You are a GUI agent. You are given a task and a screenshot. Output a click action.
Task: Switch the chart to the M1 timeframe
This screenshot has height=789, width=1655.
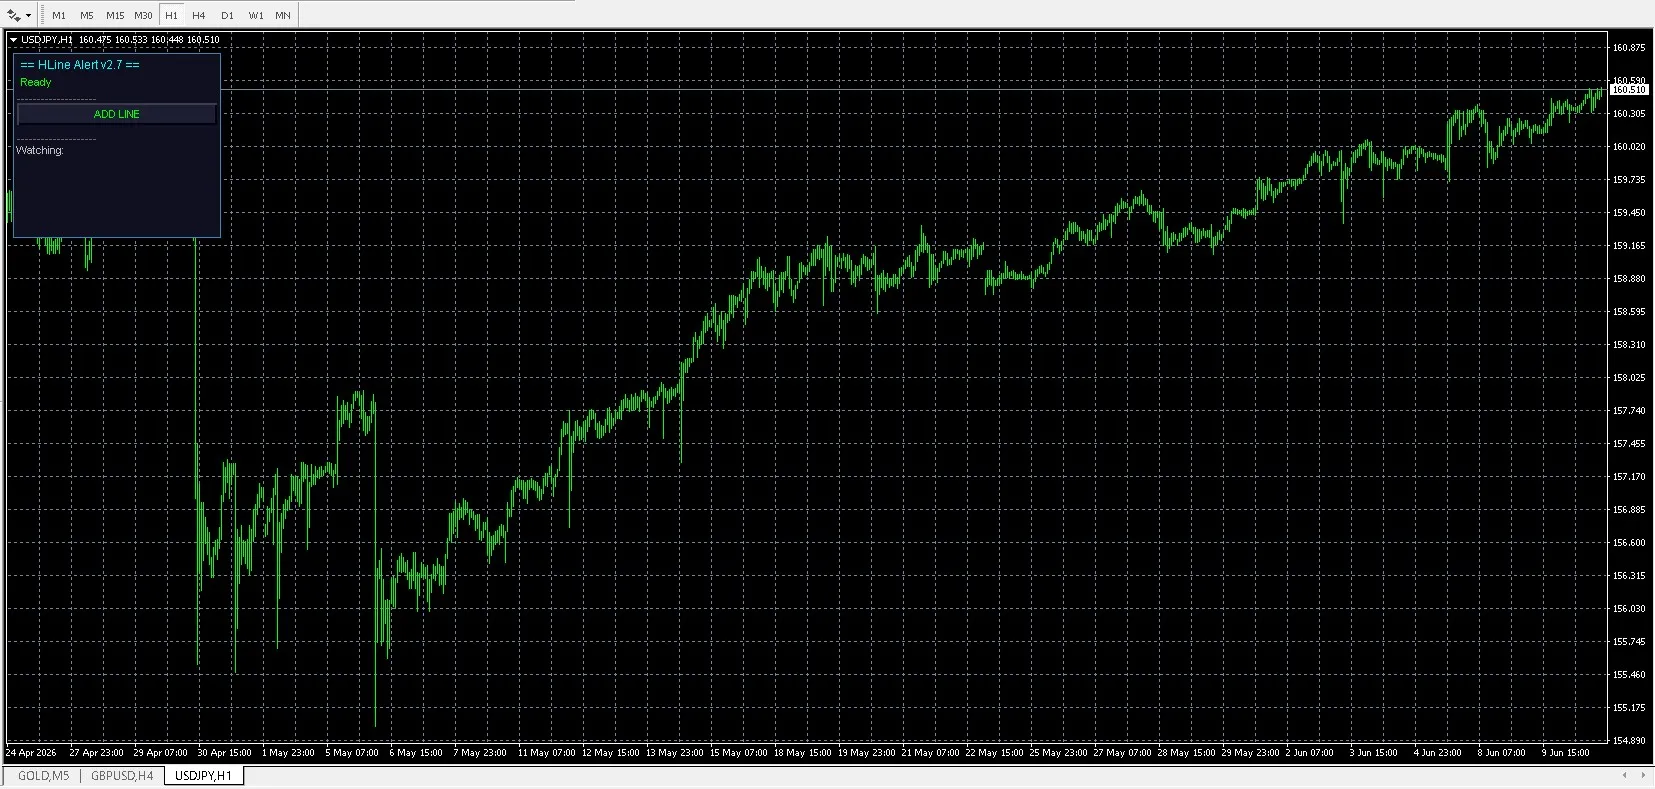[59, 15]
